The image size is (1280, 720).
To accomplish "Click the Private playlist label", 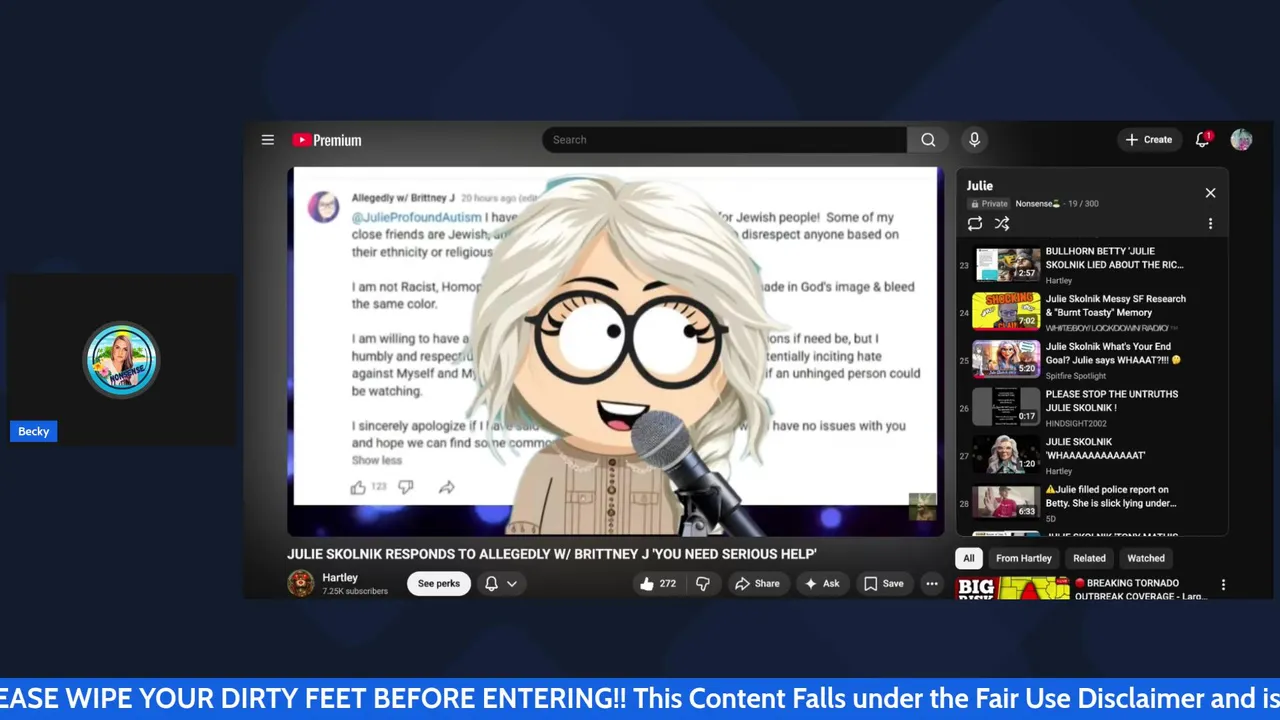I will [x=988, y=203].
